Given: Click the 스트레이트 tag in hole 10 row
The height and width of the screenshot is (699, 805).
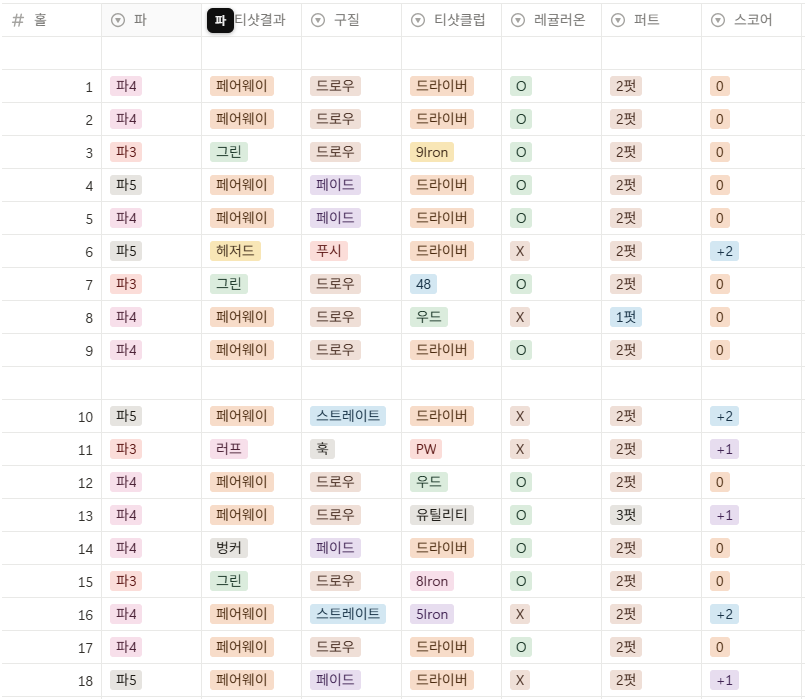Looking at the screenshot, I should tap(348, 416).
